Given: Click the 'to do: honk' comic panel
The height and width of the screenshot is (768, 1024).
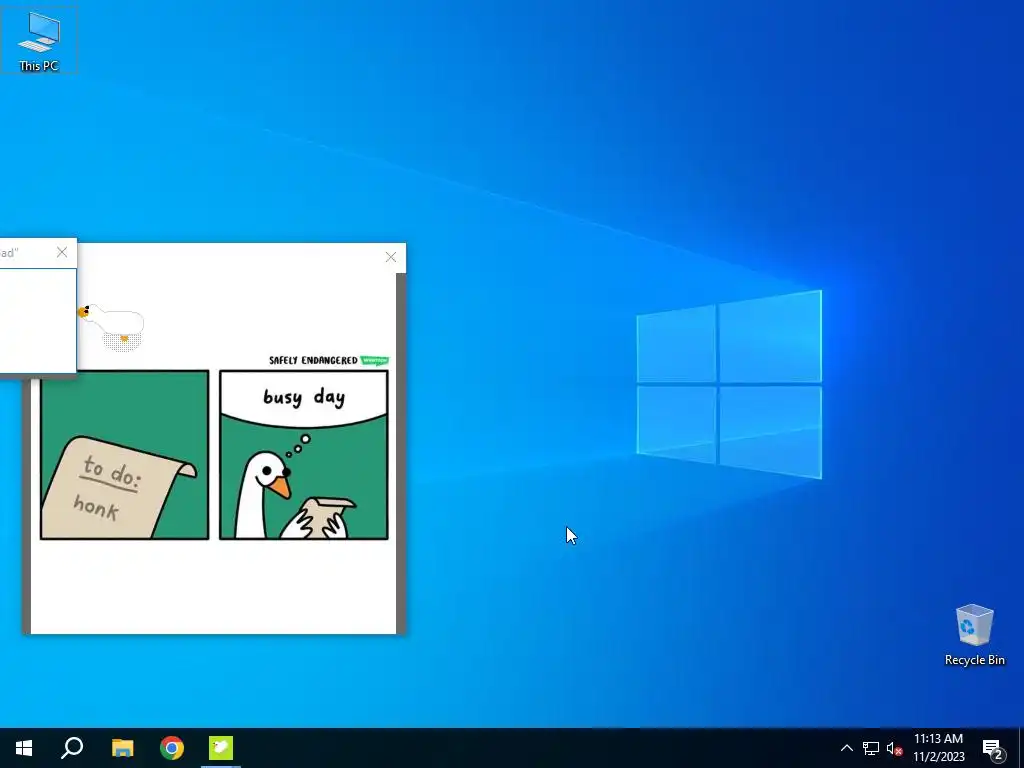Looking at the screenshot, I should (x=125, y=455).
